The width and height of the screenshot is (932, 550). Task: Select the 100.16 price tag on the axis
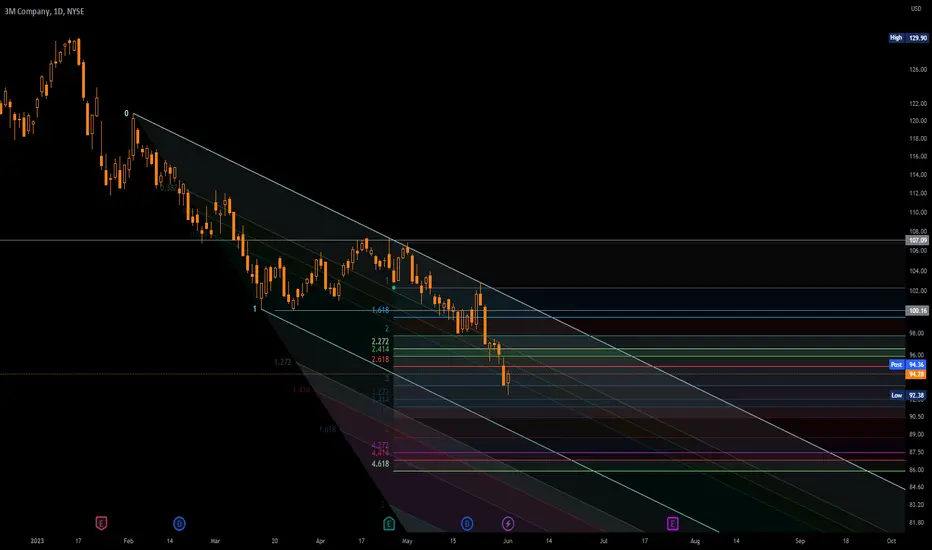point(917,310)
